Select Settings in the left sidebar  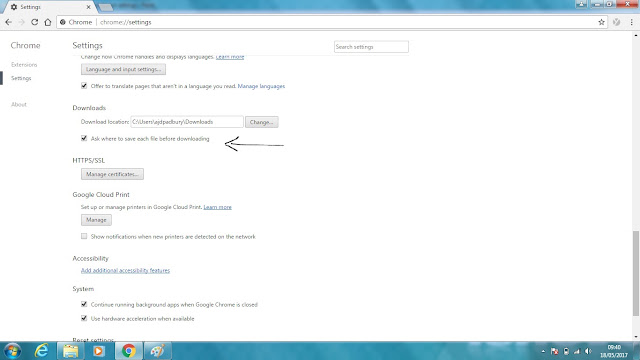point(21,78)
